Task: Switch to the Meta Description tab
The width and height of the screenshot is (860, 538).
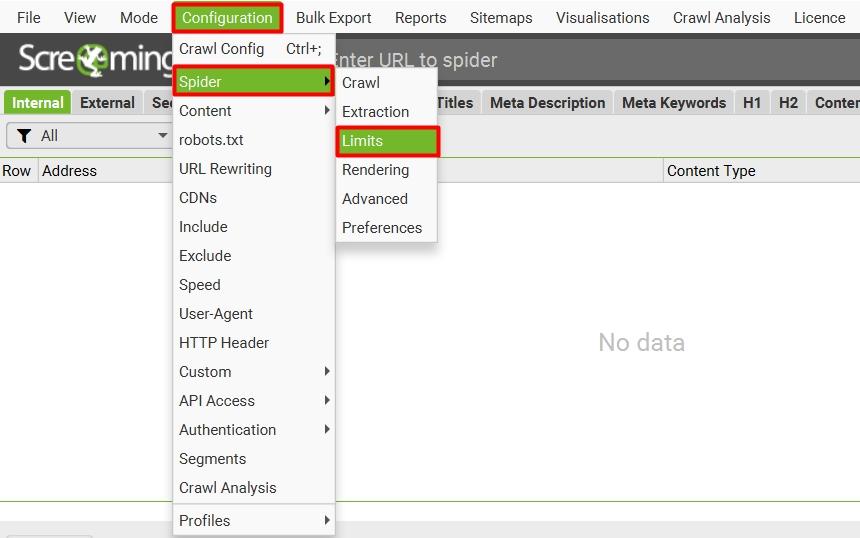Action: tap(547, 103)
